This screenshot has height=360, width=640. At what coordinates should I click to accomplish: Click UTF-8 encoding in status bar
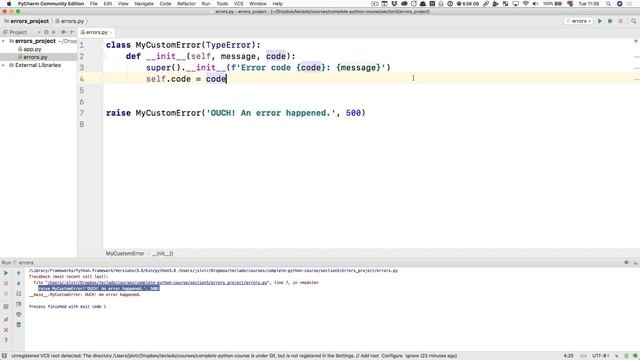tap(601, 356)
